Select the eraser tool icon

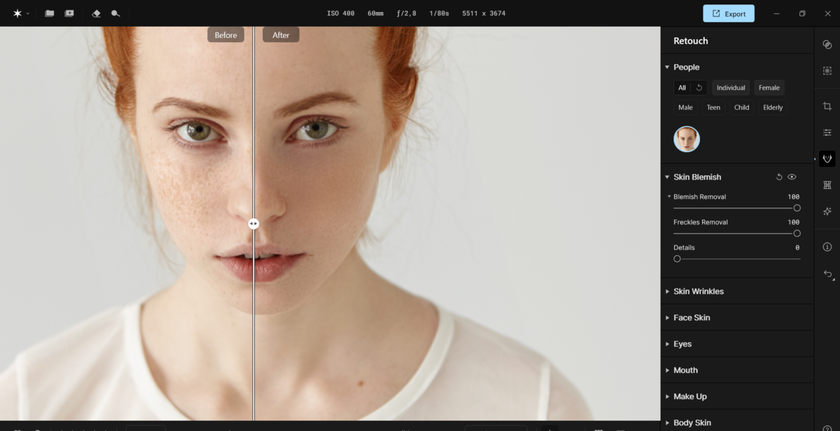96,13
